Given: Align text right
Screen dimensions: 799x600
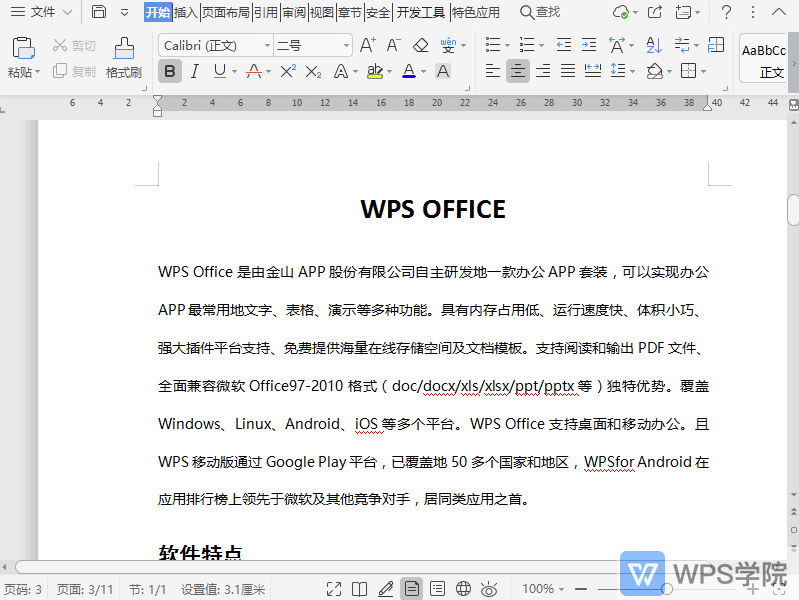Looking at the screenshot, I should [543, 71].
